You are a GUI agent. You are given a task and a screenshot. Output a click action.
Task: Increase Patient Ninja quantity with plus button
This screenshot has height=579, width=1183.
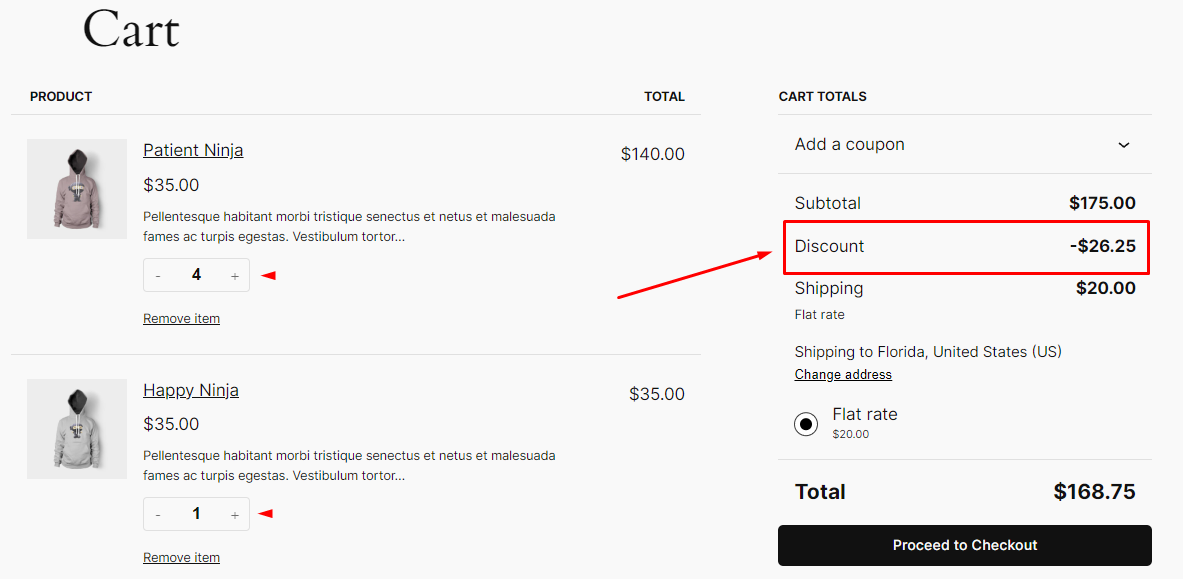pyautogui.click(x=231, y=274)
